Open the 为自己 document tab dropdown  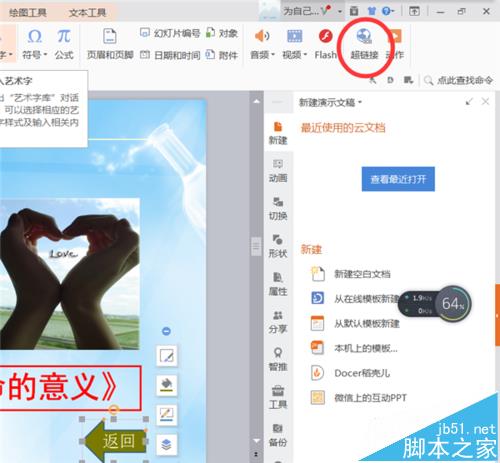340,11
